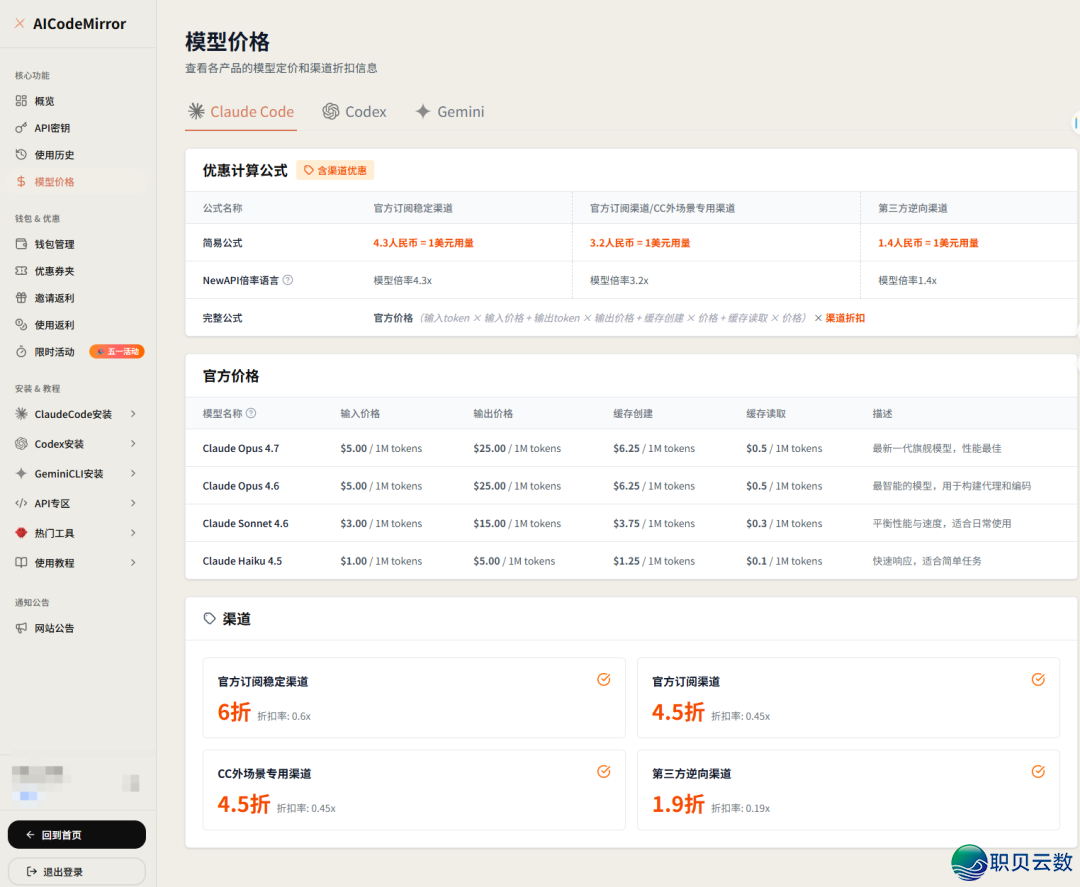The image size is (1080, 887).
Task: Click 模型倍率4.3x cell
Action: point(402,280)
